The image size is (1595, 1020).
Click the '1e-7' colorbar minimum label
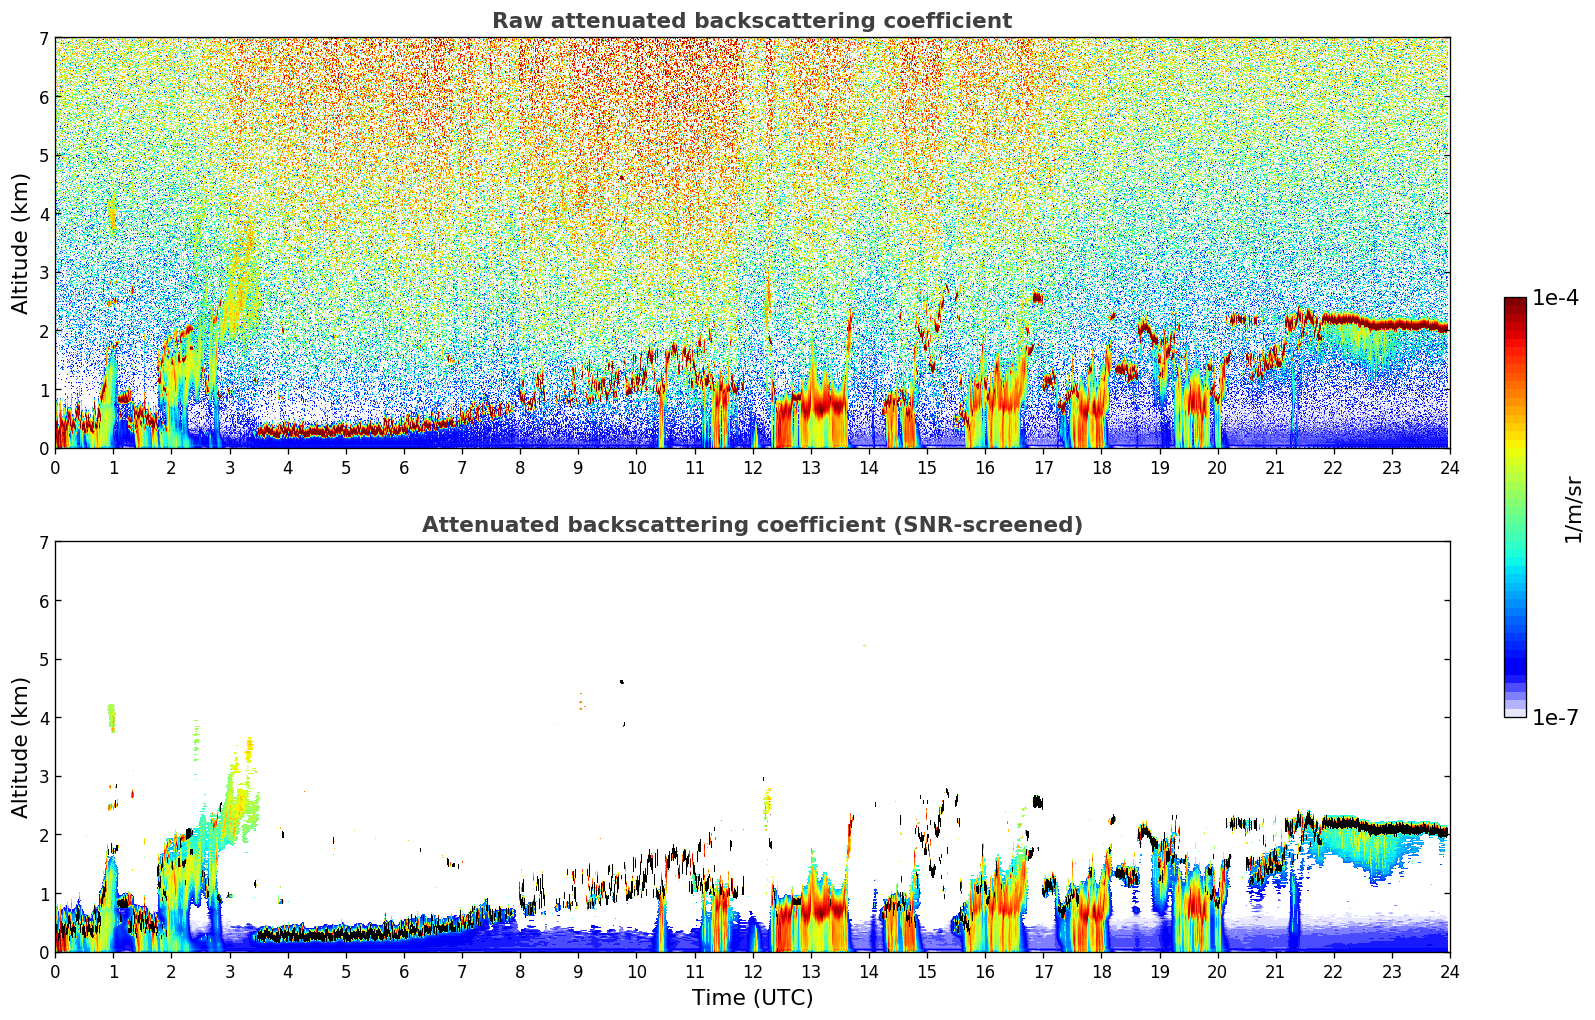click(1555, 718)
